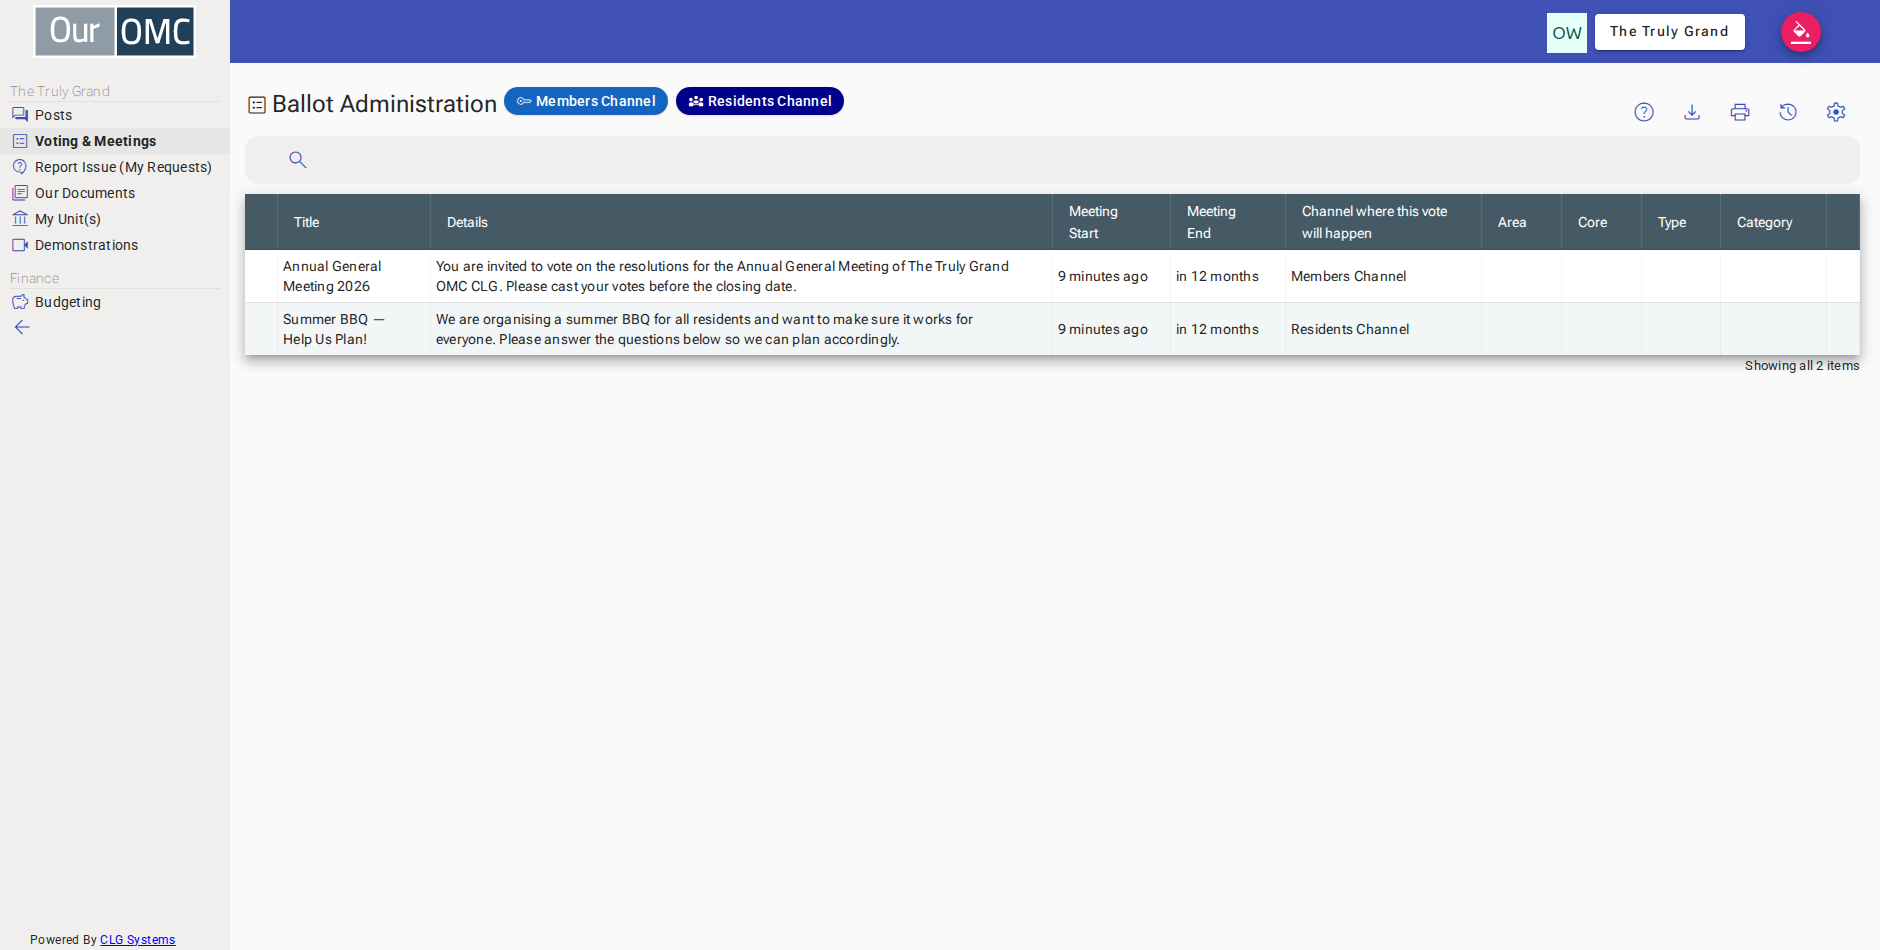Collapse sidebar with the back arrow
Image resolution: width=1880 pixels, height=950 pixels.
pos(22,328)
